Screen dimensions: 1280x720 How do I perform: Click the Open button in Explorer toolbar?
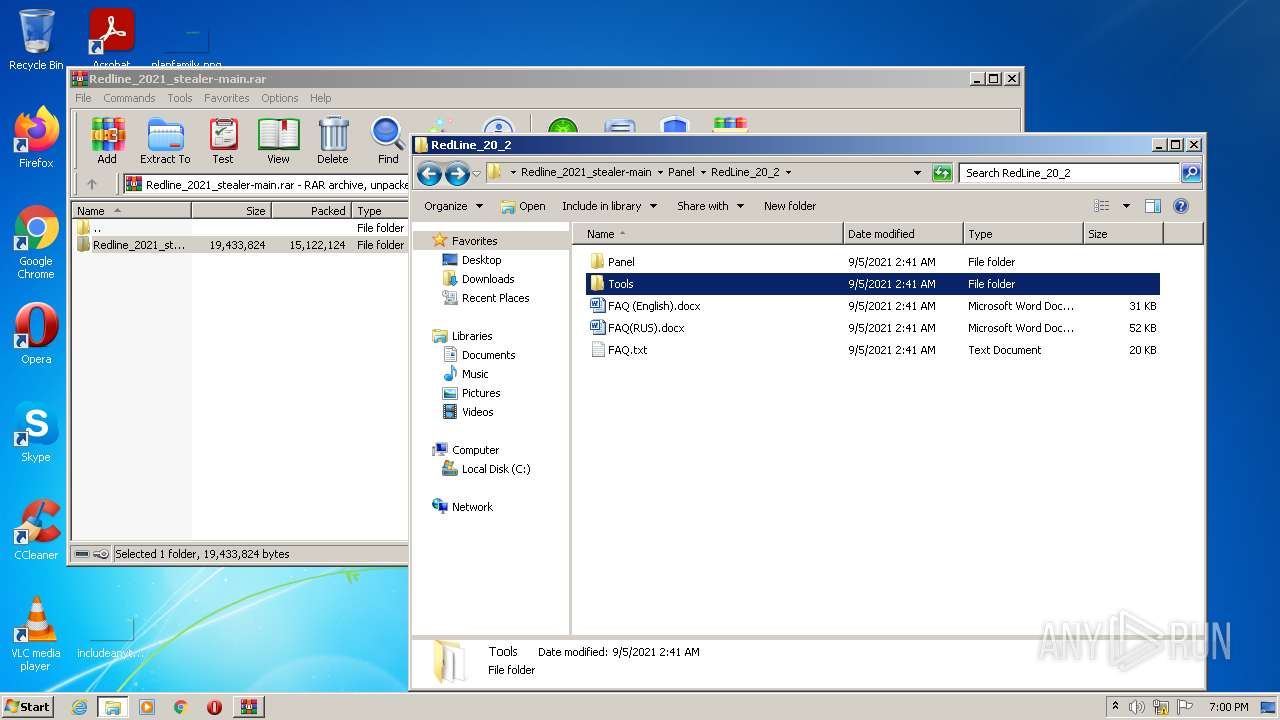pyautogui.click(x=523, y=206)
